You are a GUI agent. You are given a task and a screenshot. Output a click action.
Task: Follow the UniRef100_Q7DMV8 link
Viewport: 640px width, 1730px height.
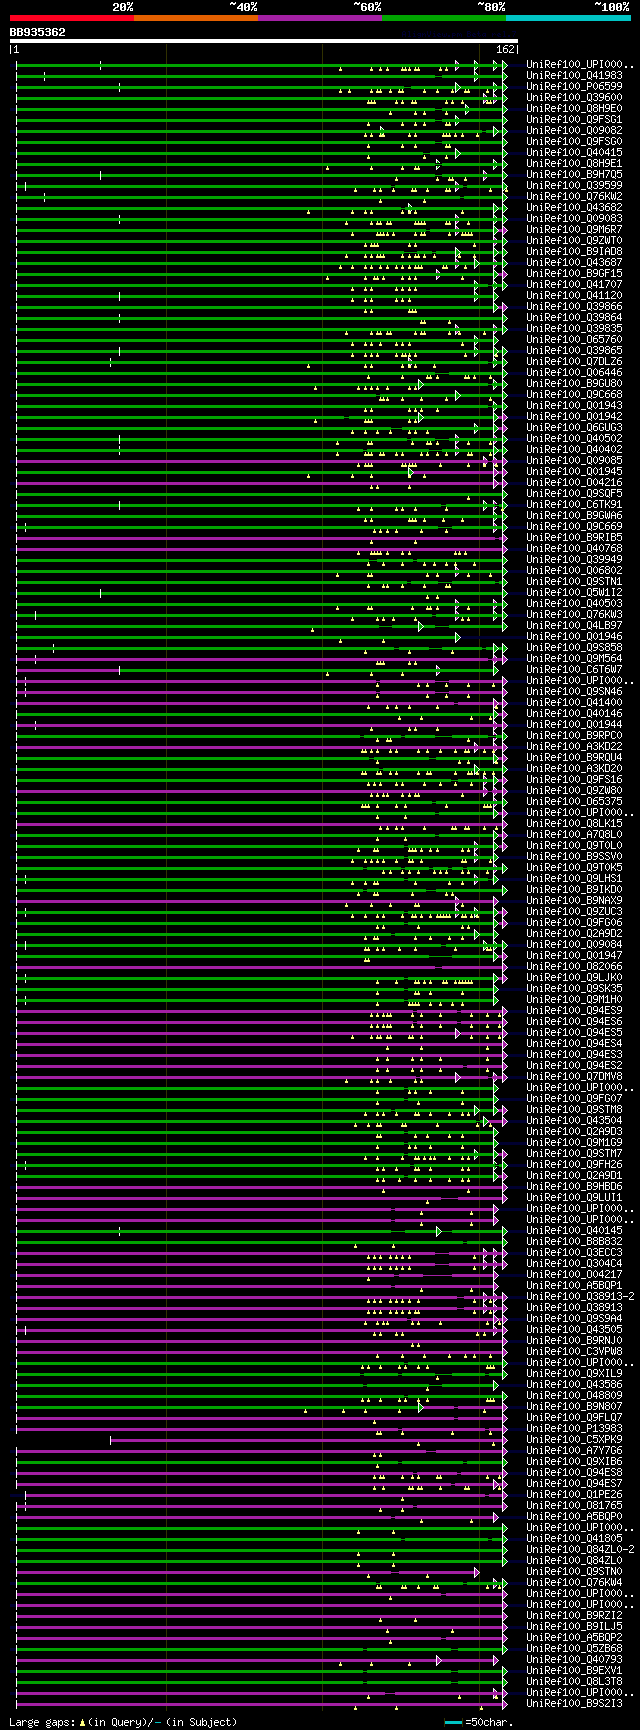pyautogui.click(x=574, y=1076)
